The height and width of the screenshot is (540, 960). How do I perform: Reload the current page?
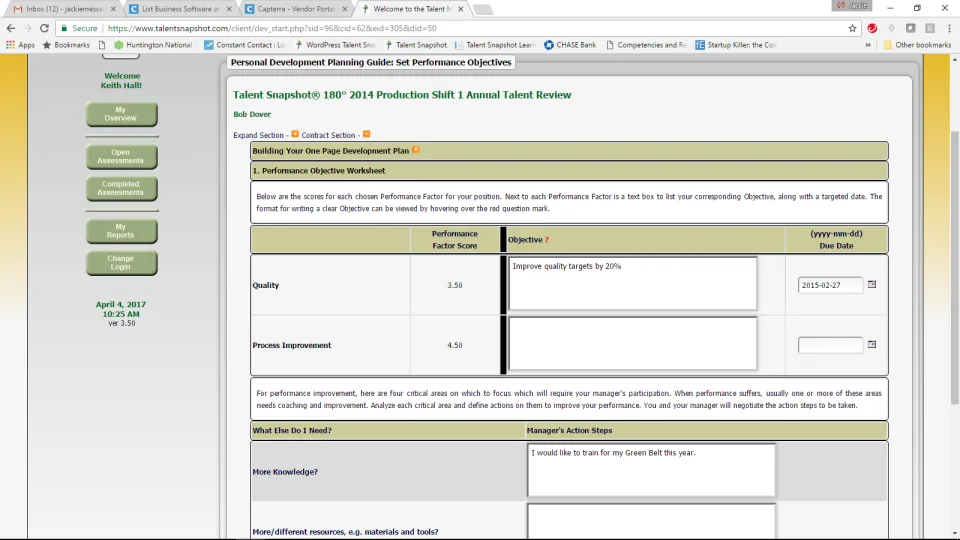[x=44, y=28]
